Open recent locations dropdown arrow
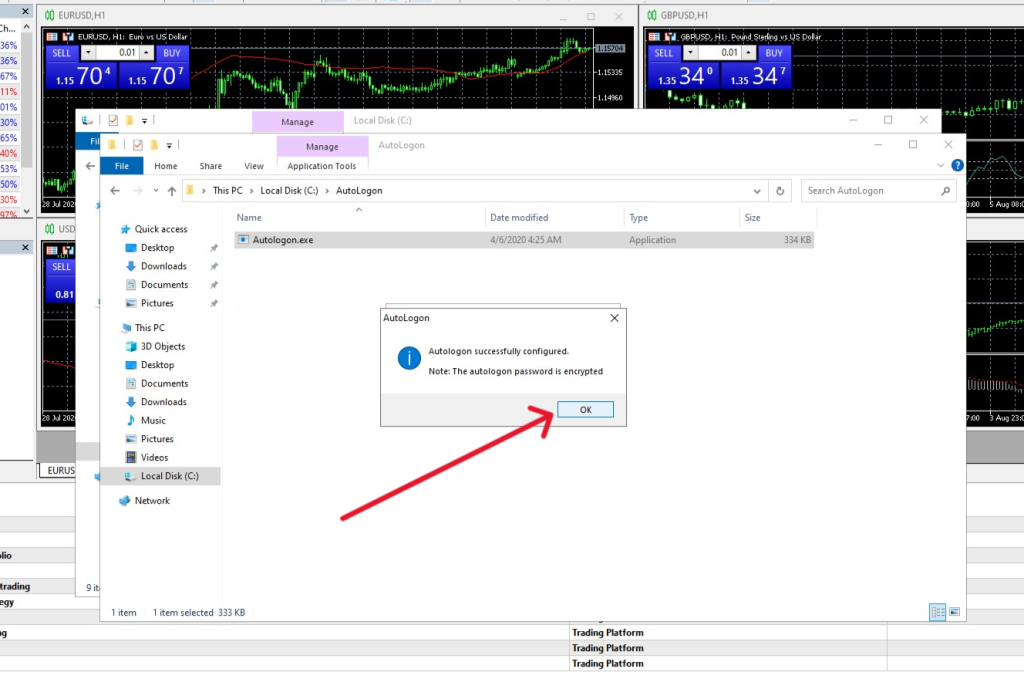The image size is (1024, 699). [155, 191]
